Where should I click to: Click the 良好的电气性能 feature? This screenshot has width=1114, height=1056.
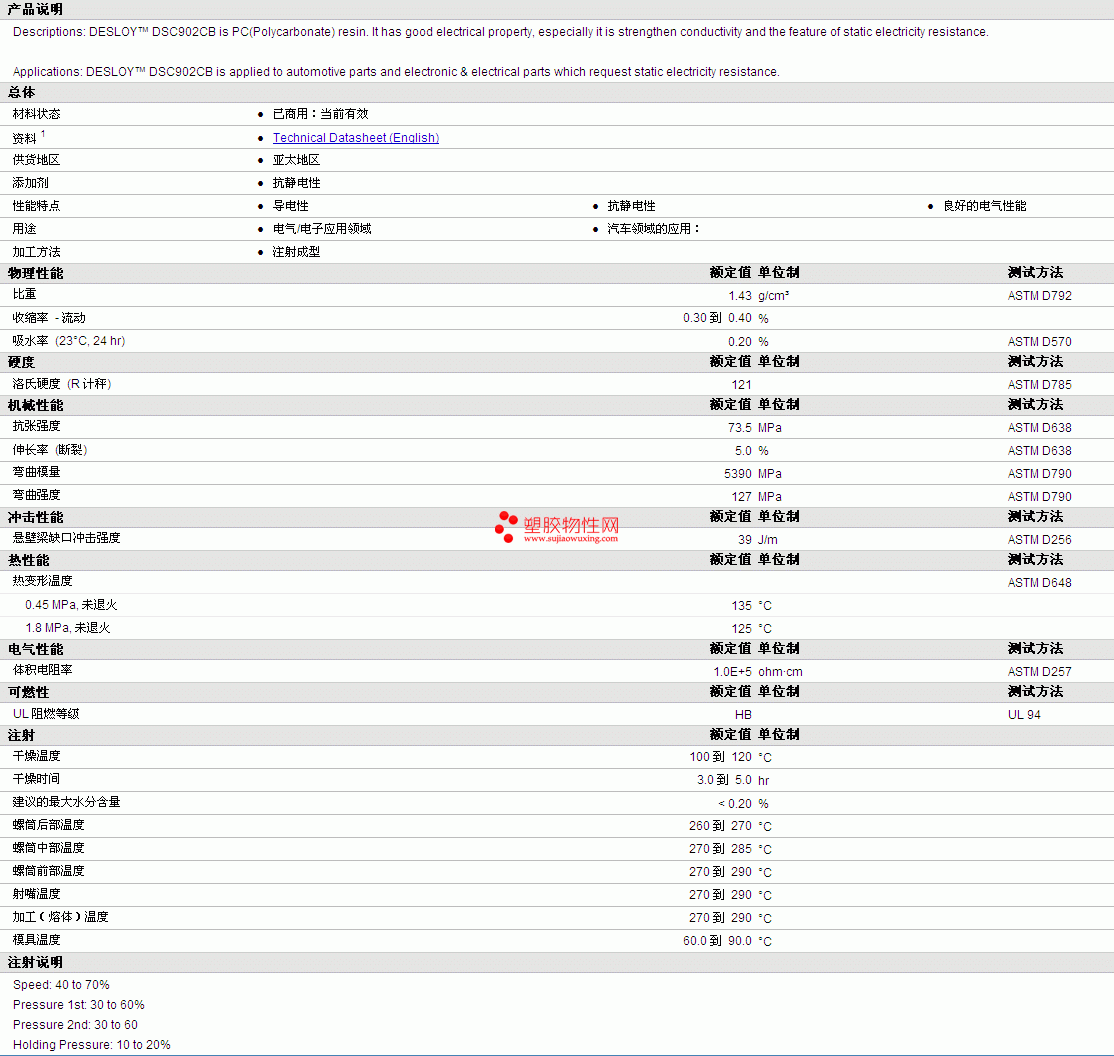click(985, 205)
